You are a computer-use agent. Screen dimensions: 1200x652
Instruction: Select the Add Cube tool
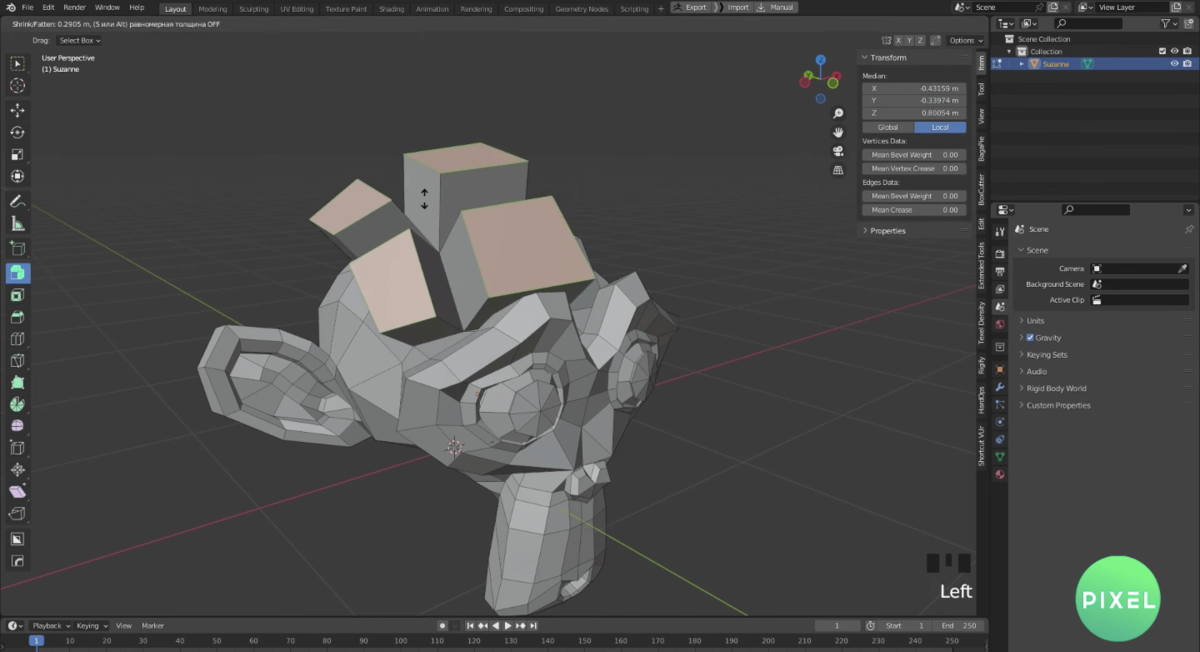tap(17, 248)
